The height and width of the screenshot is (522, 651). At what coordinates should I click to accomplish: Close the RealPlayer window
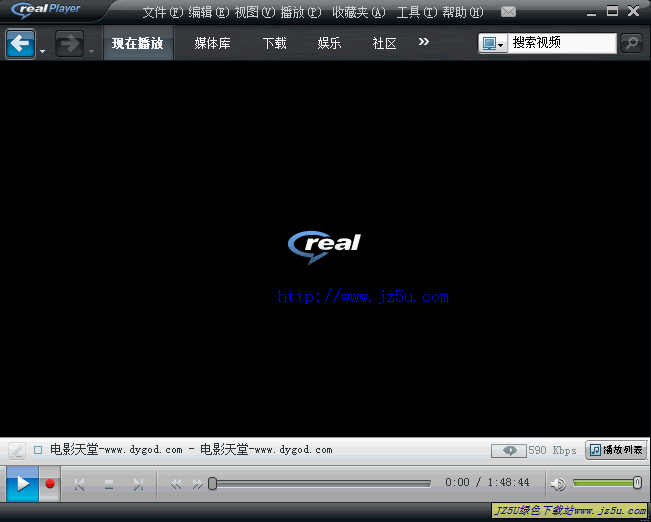(x=634, y=11)
